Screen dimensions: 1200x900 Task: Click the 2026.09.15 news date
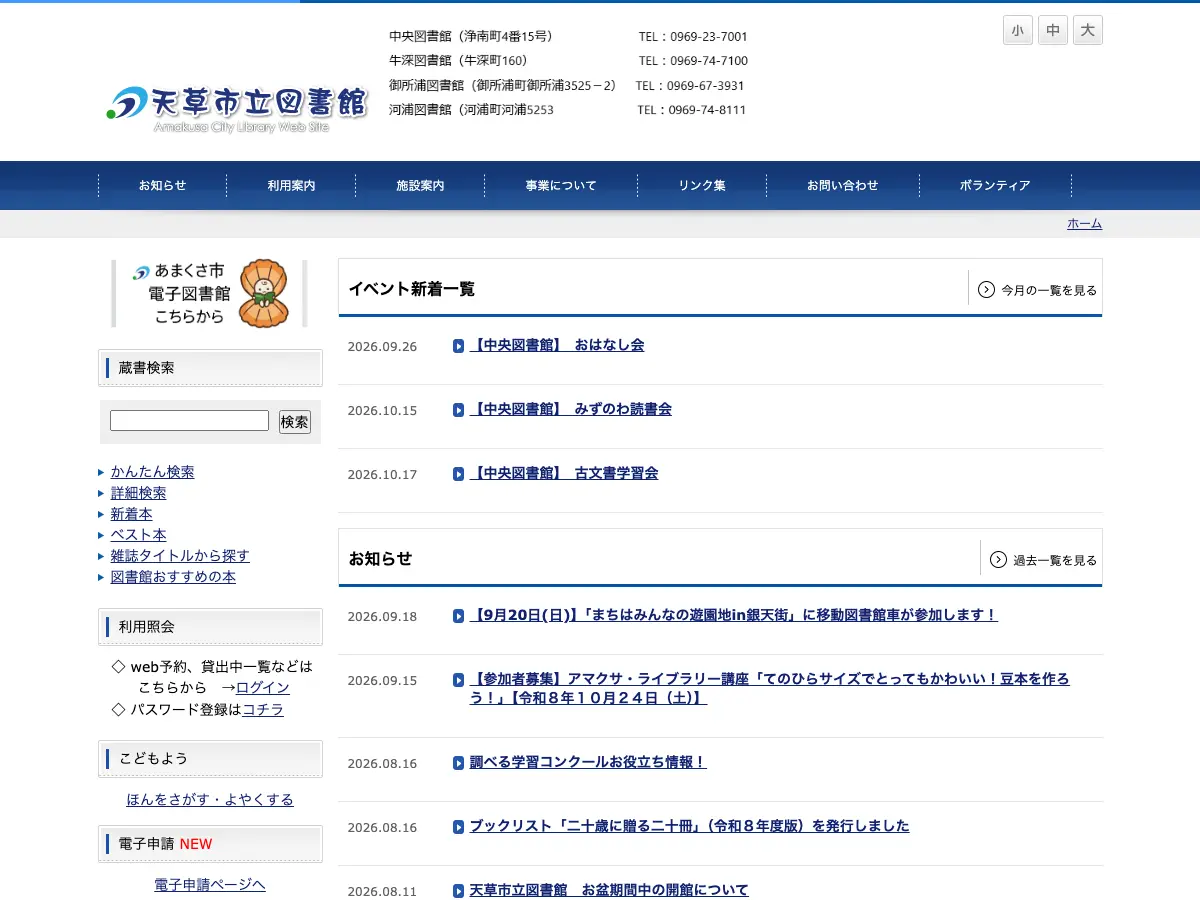382,681
